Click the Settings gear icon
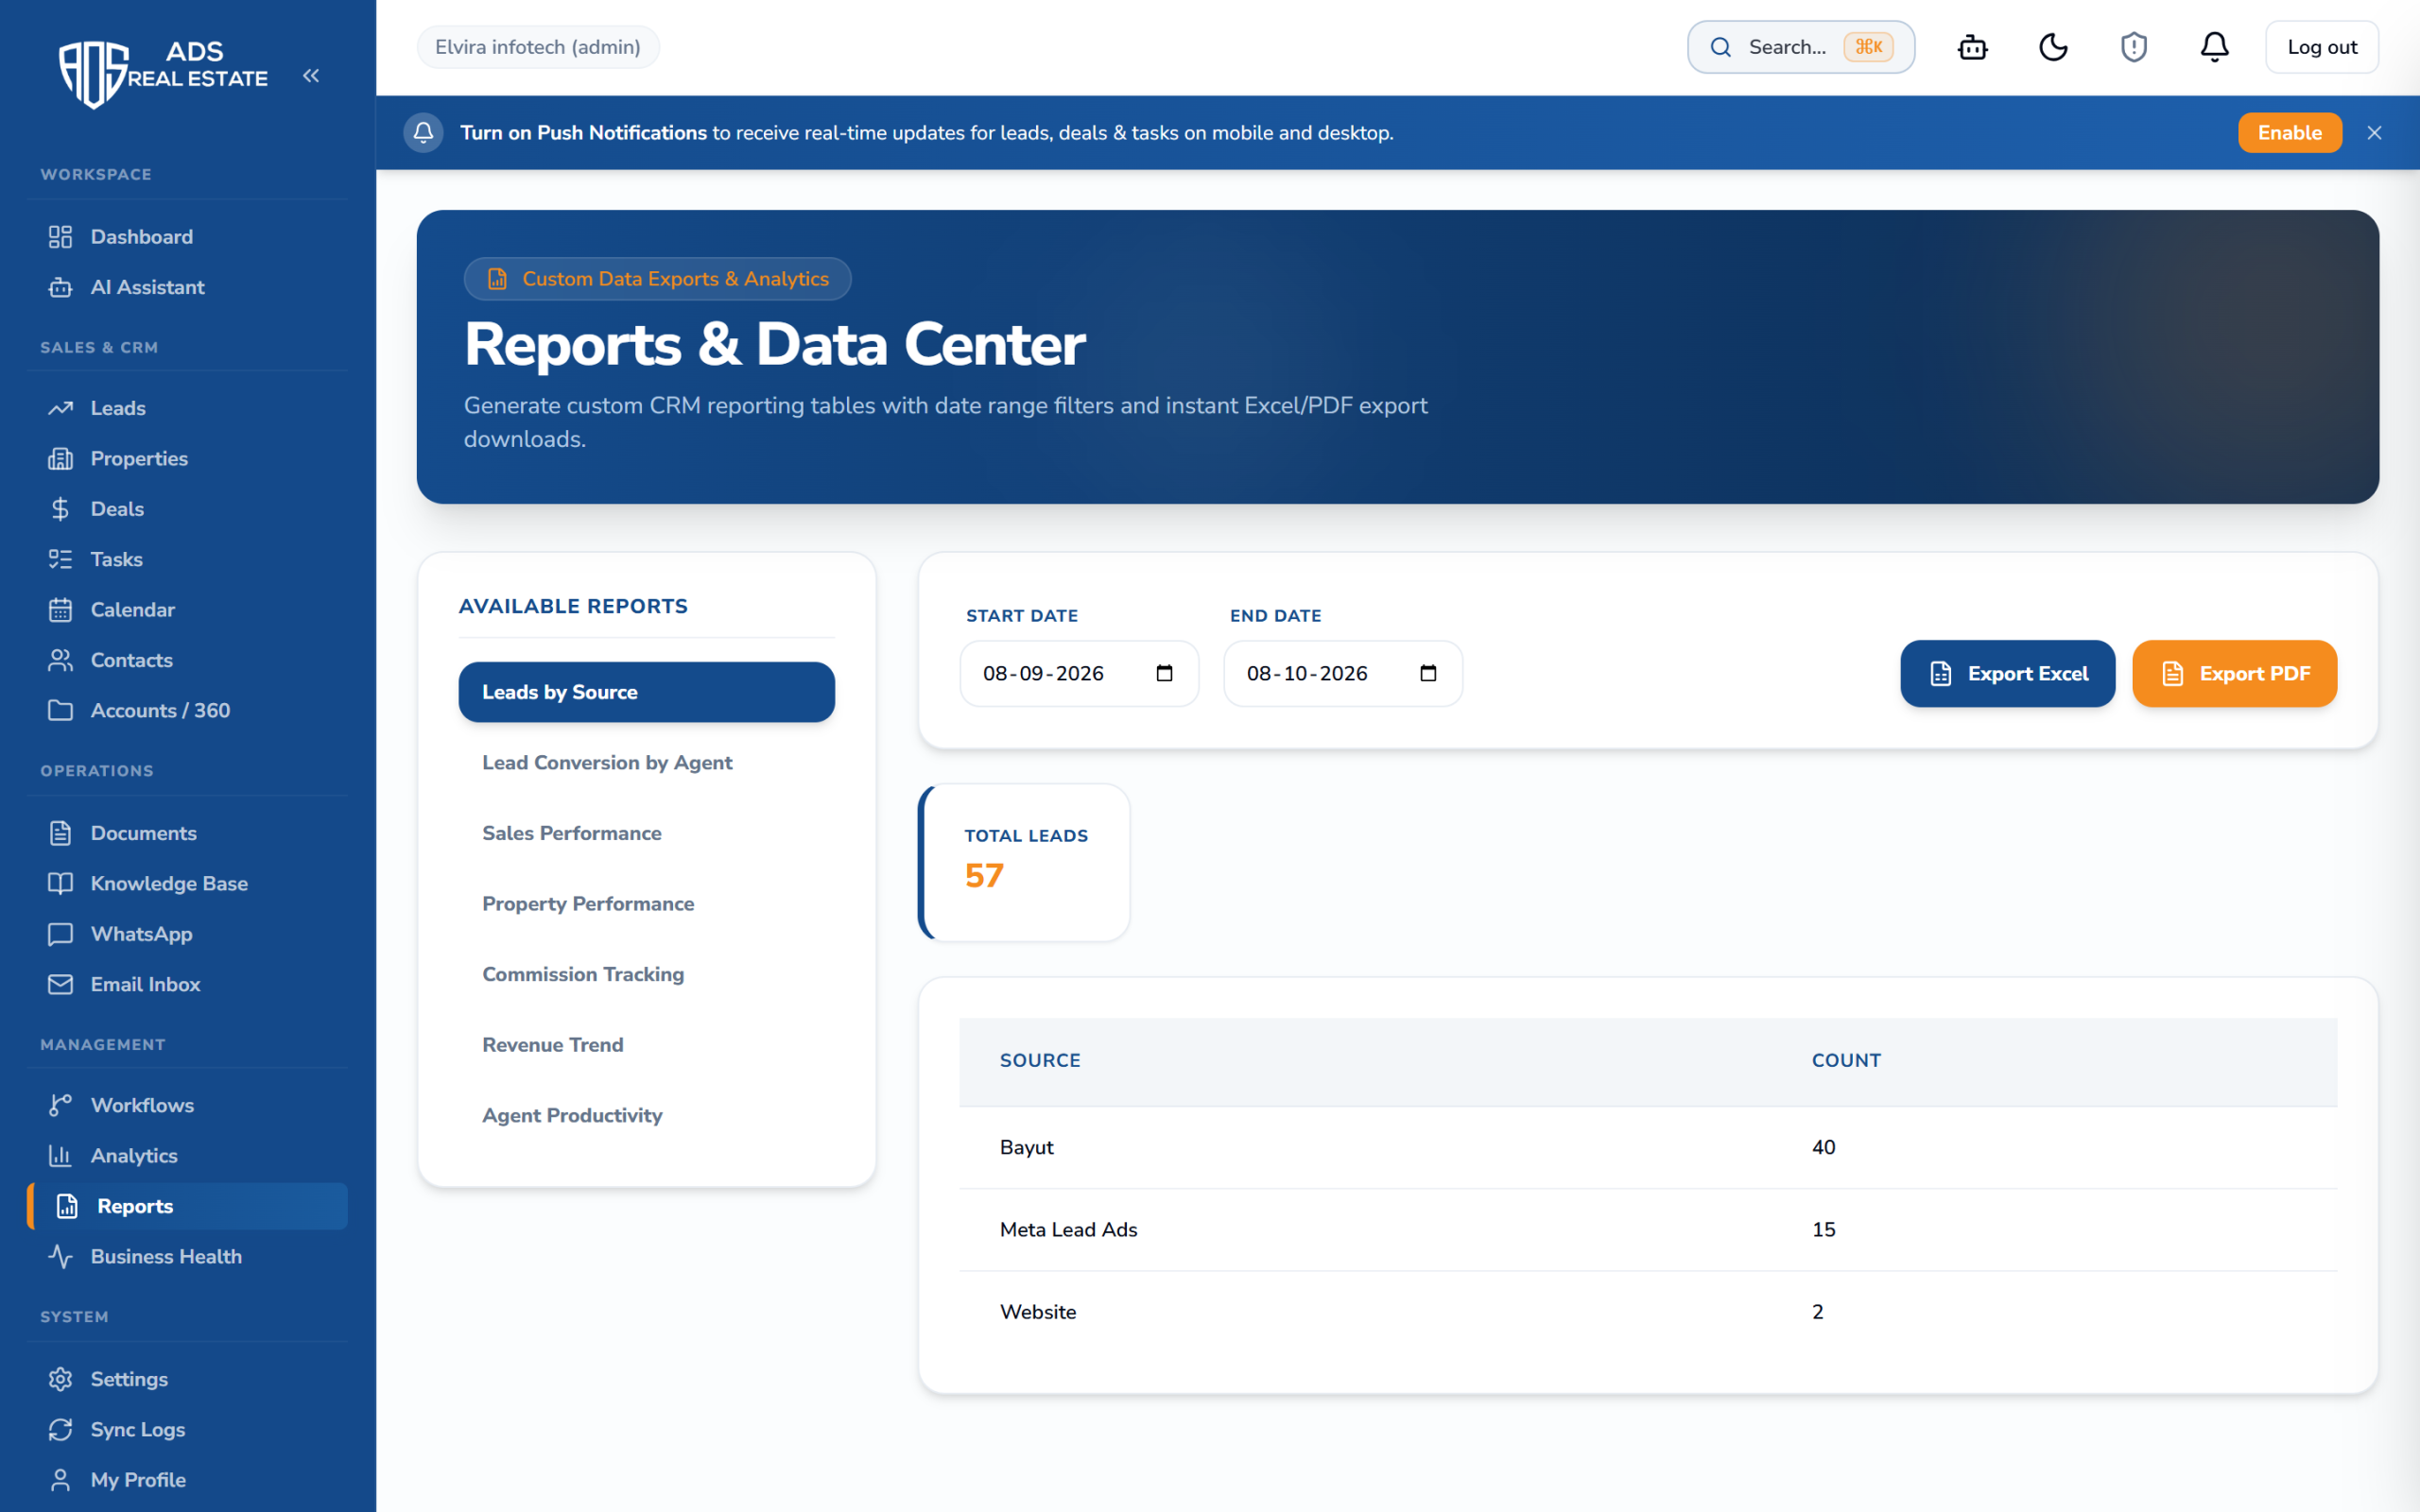 click(x=60, y=1379)
